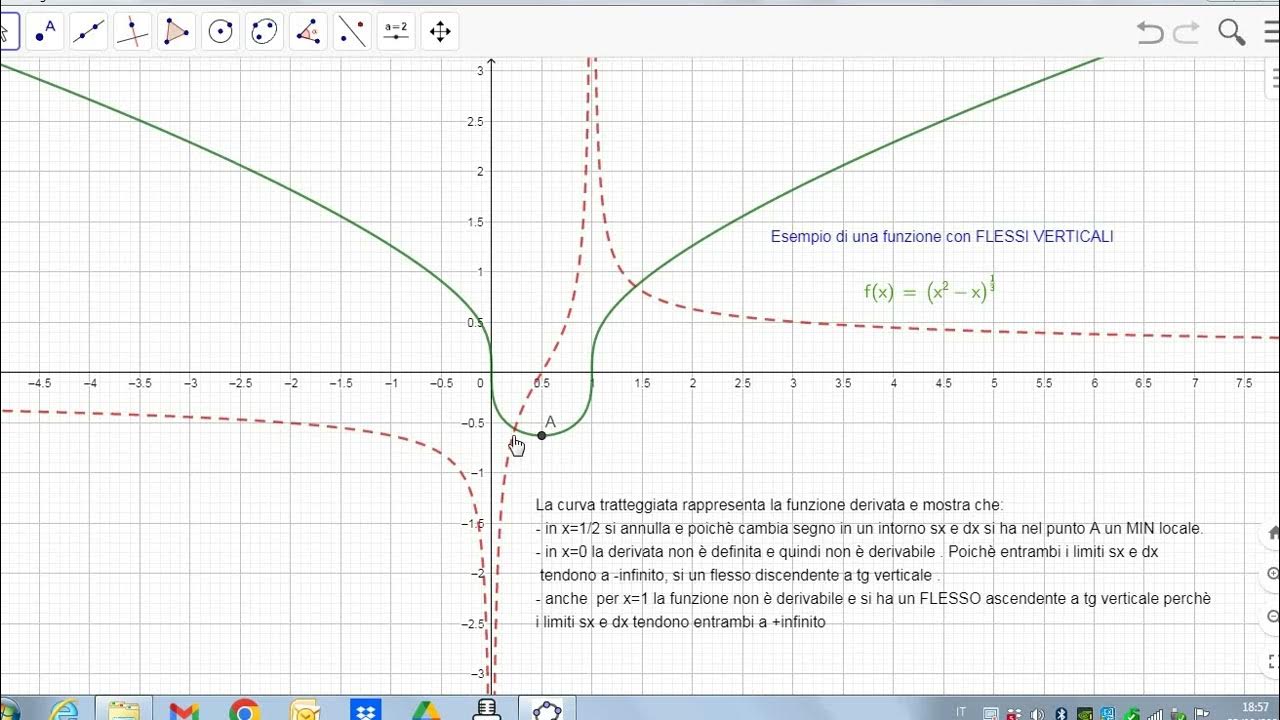
Task: Open the search magnifier
Action: (1231, 33)
